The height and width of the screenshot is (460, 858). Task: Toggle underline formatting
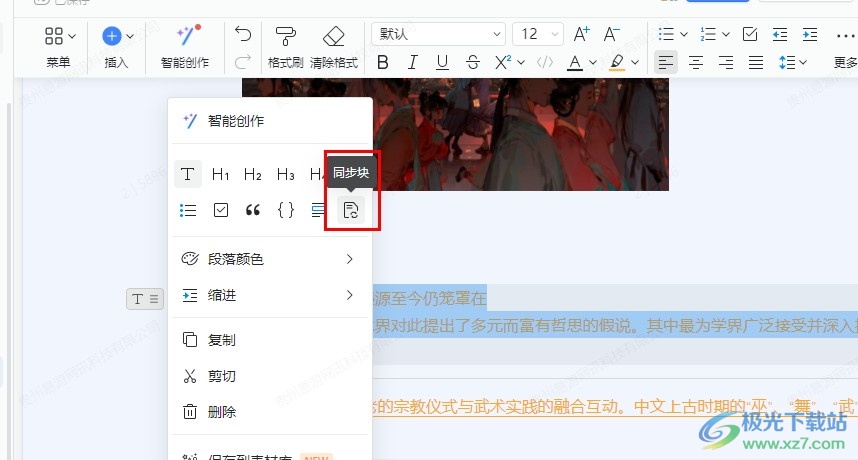442,62
